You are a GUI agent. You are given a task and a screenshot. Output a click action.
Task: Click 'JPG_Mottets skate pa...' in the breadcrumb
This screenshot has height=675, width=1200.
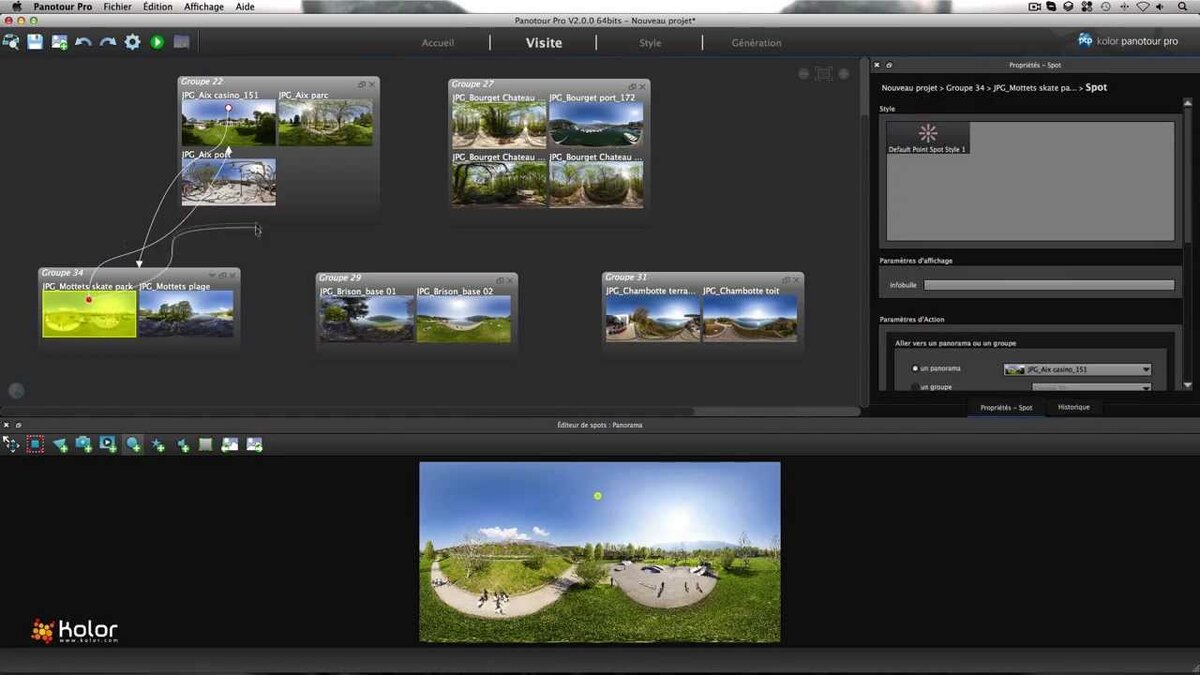(x=1035, y=88)
